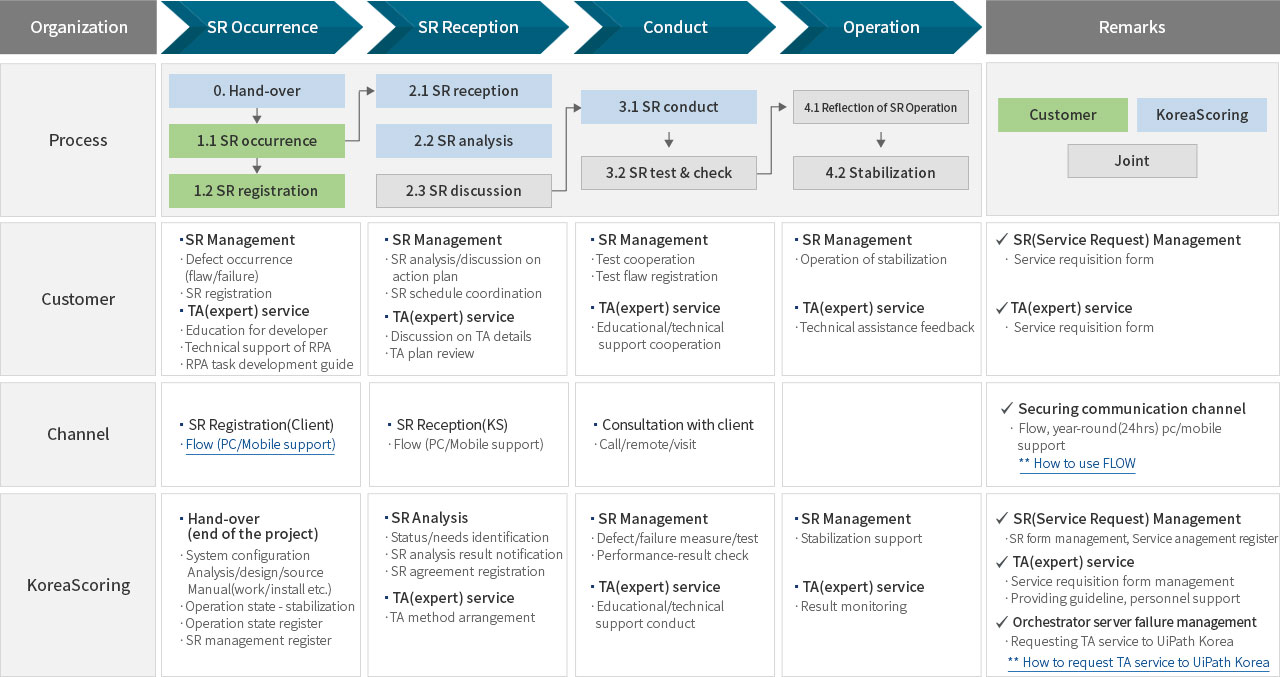
Task: Click checkmark next to Customer remarks TA(expert) service
Action: (1002, 308)
